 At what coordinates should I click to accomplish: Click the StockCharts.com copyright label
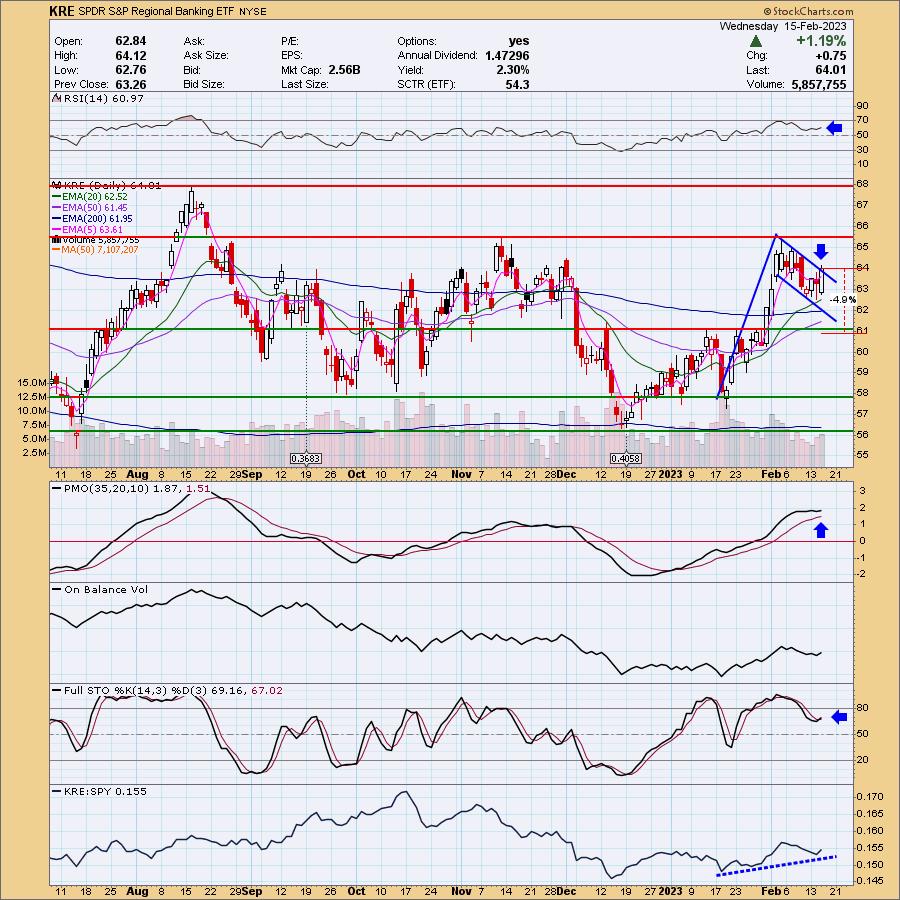tap(808, 11)
